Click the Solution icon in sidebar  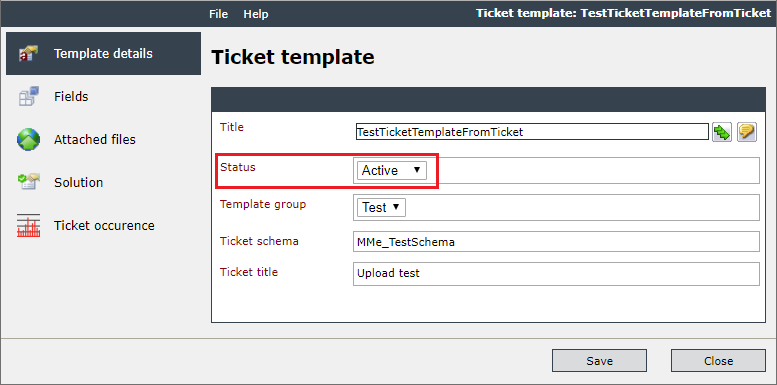click(x=28, y=182)
